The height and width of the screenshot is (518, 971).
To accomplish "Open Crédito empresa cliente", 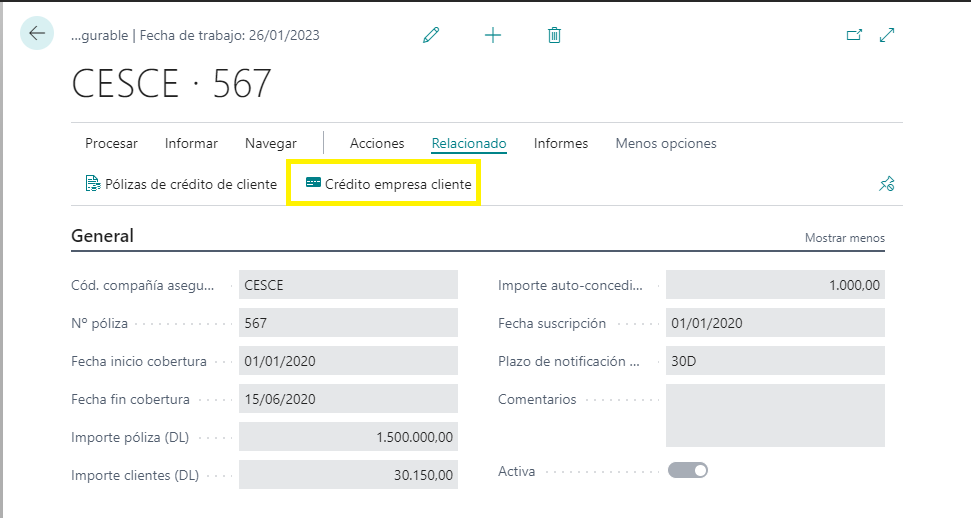I will point(389,184).
